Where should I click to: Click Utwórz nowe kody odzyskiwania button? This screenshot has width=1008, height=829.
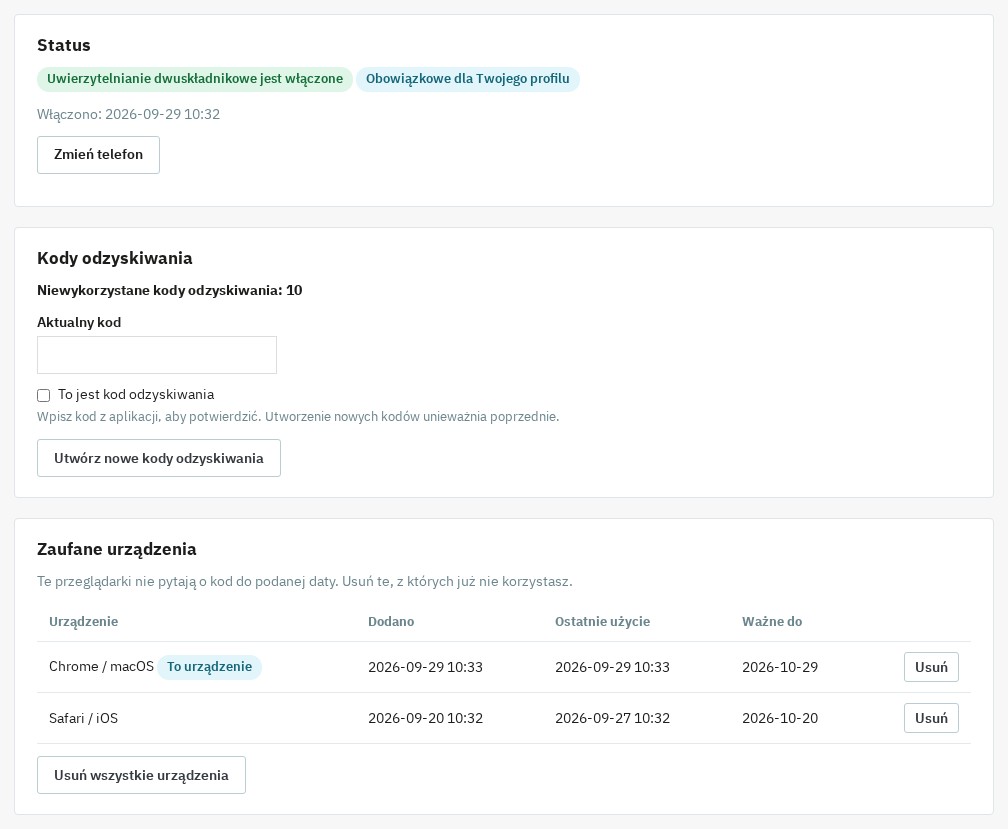[x=159, y=458]
